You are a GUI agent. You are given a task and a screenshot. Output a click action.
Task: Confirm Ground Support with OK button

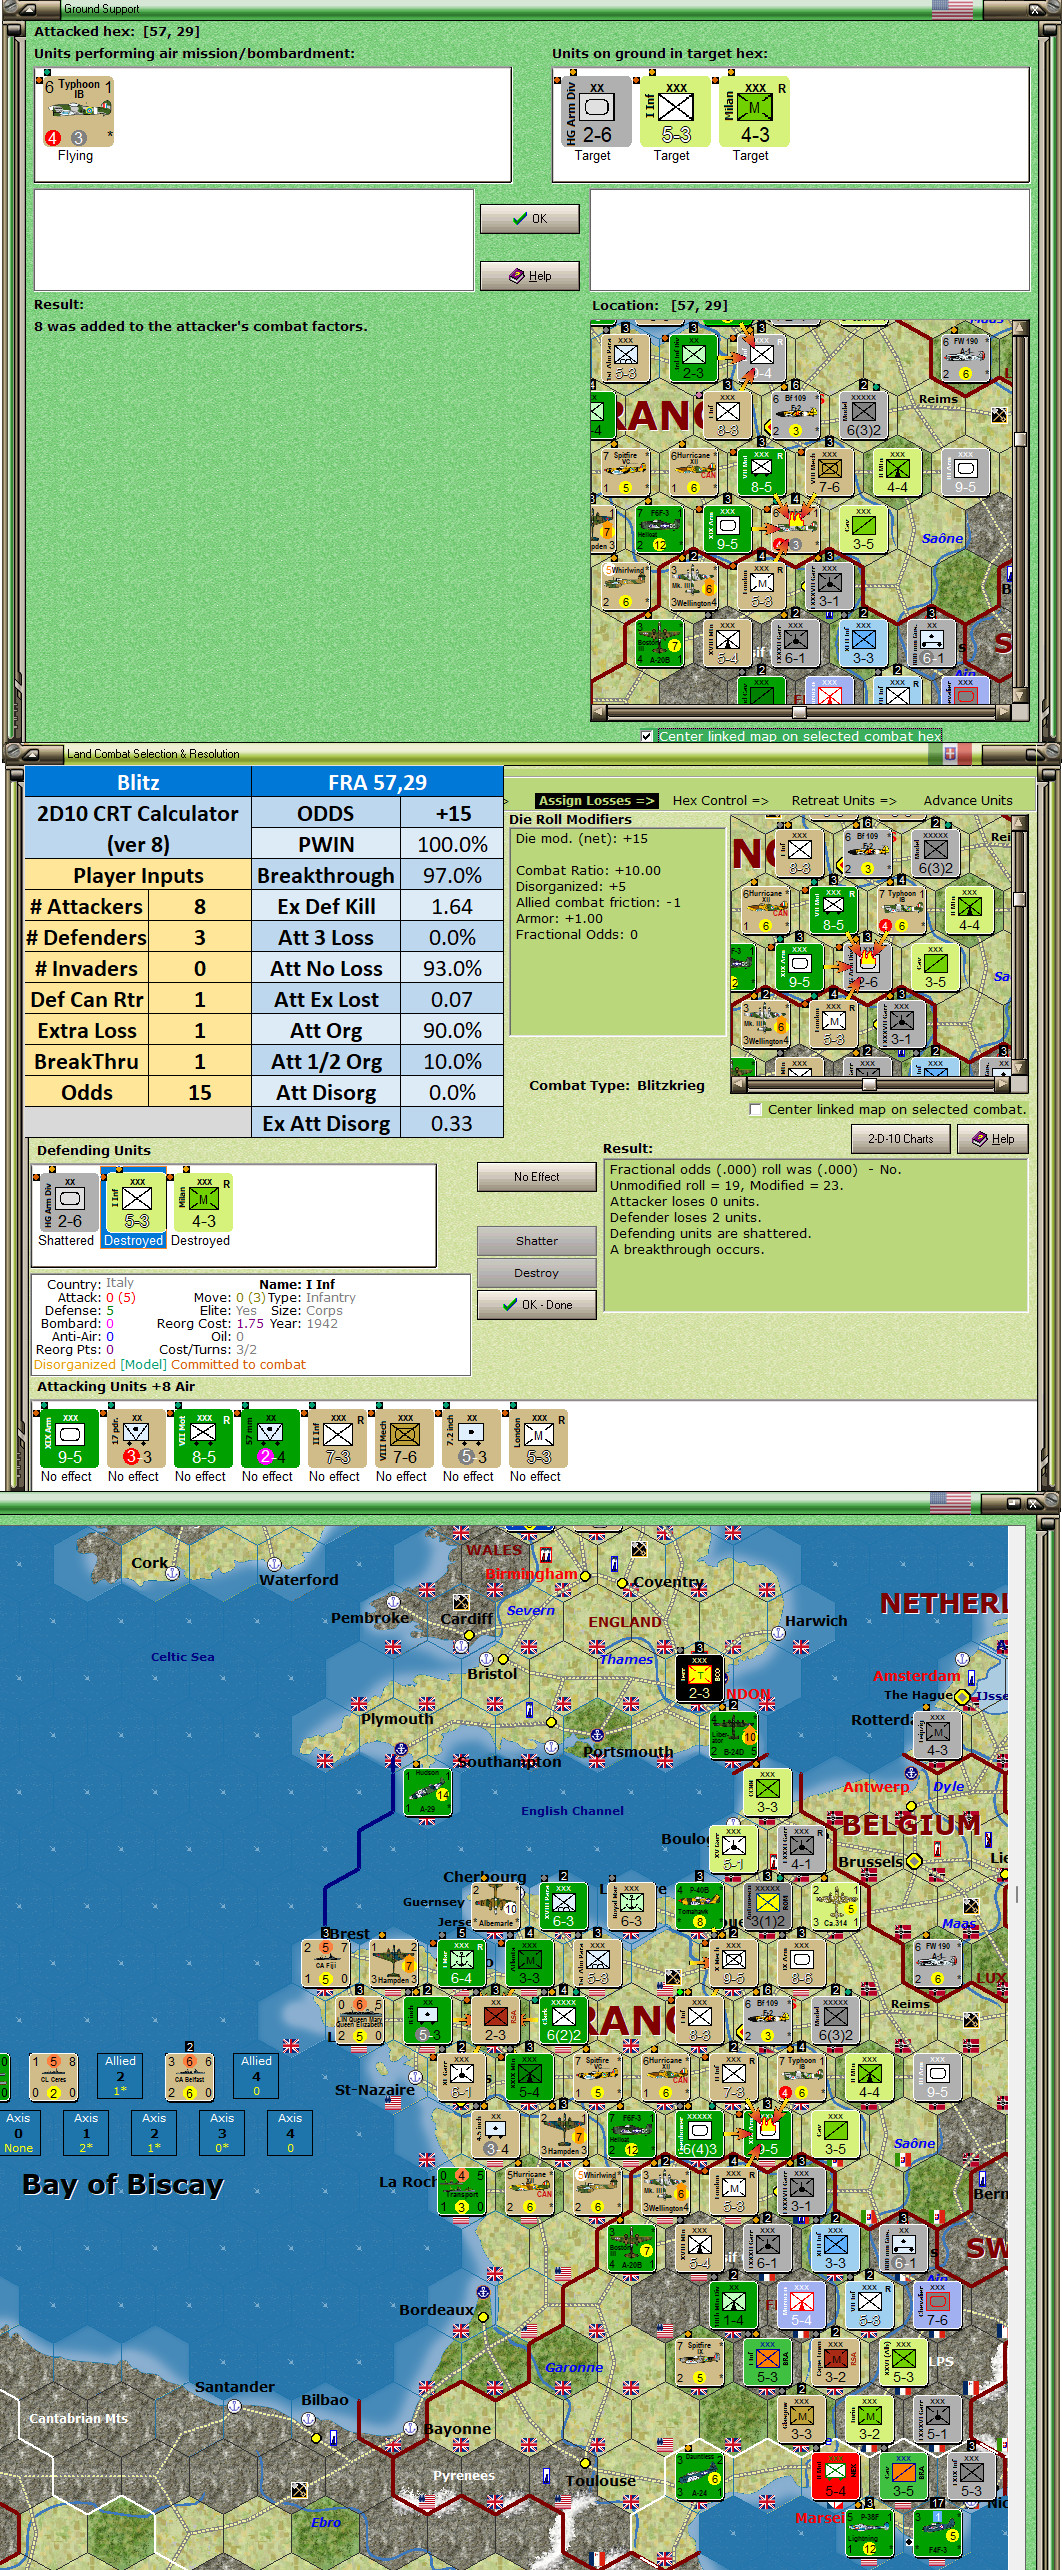tap(529, 219)
